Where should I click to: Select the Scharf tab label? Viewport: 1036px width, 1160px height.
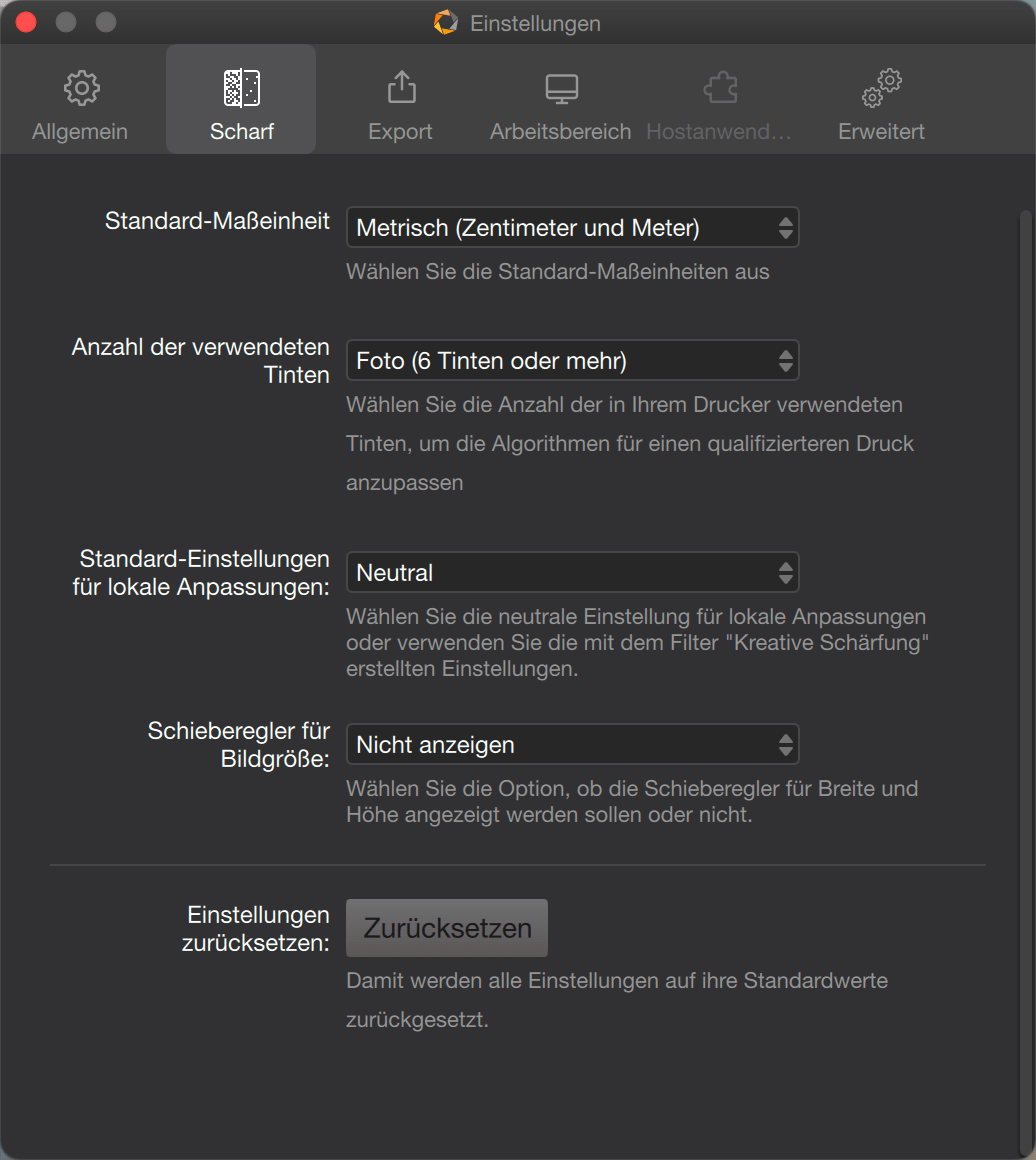[x=242, y=132]
